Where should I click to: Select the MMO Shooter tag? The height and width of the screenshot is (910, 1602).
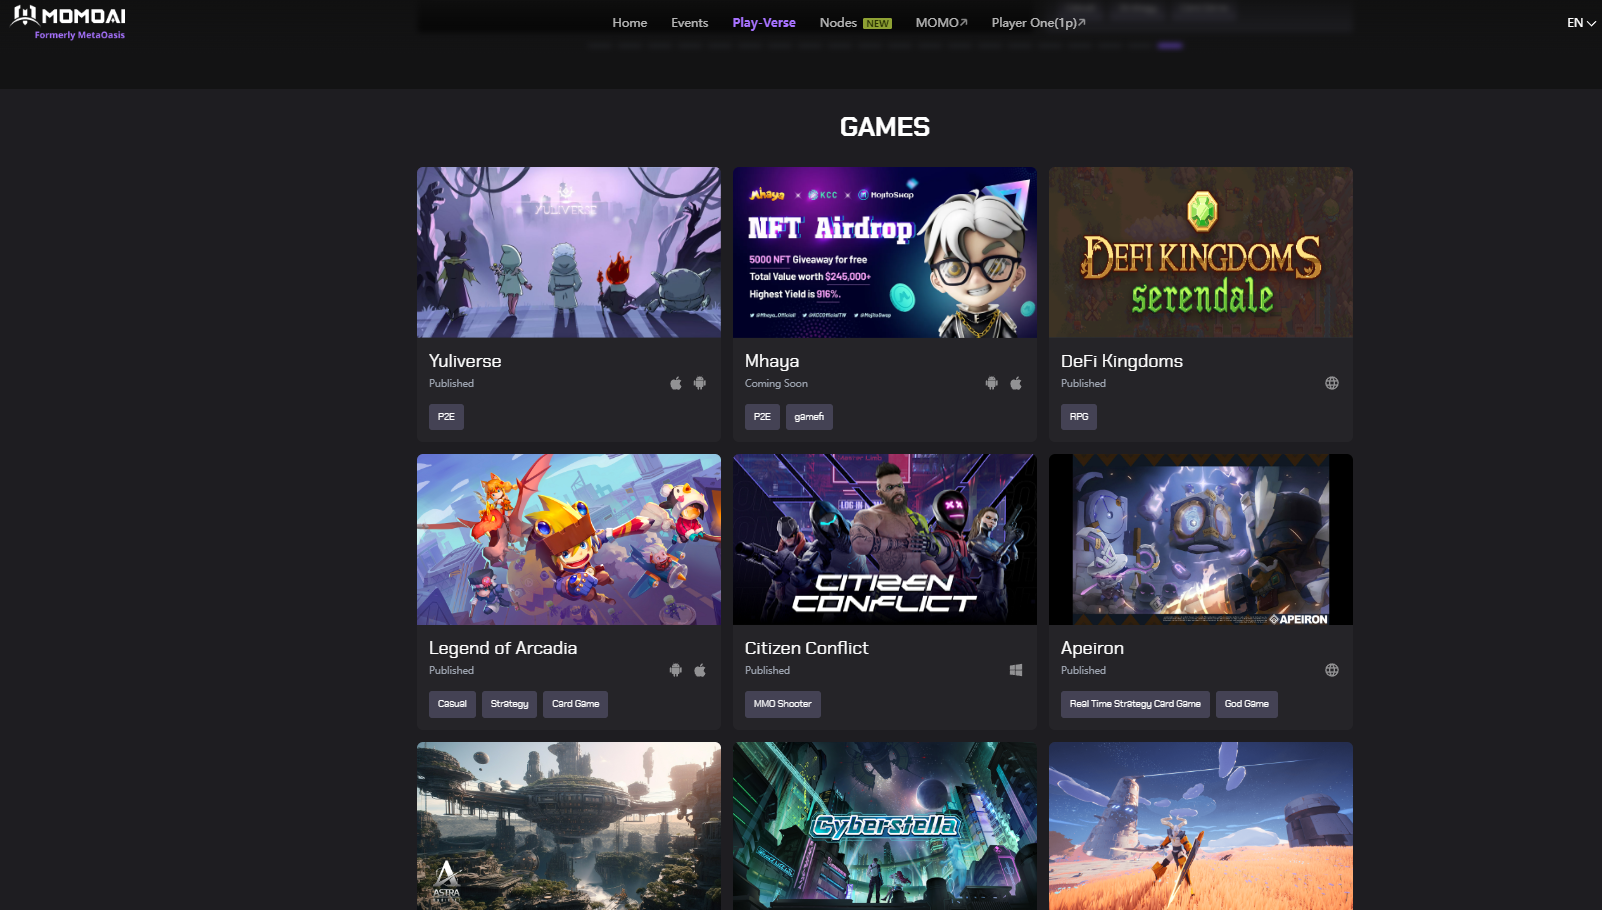pos(782,704)
